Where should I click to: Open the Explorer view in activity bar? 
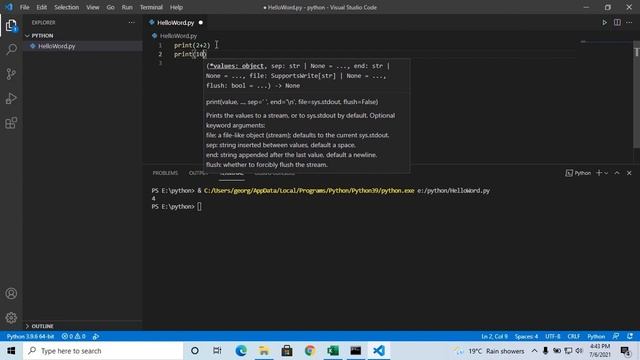[11, 26]
